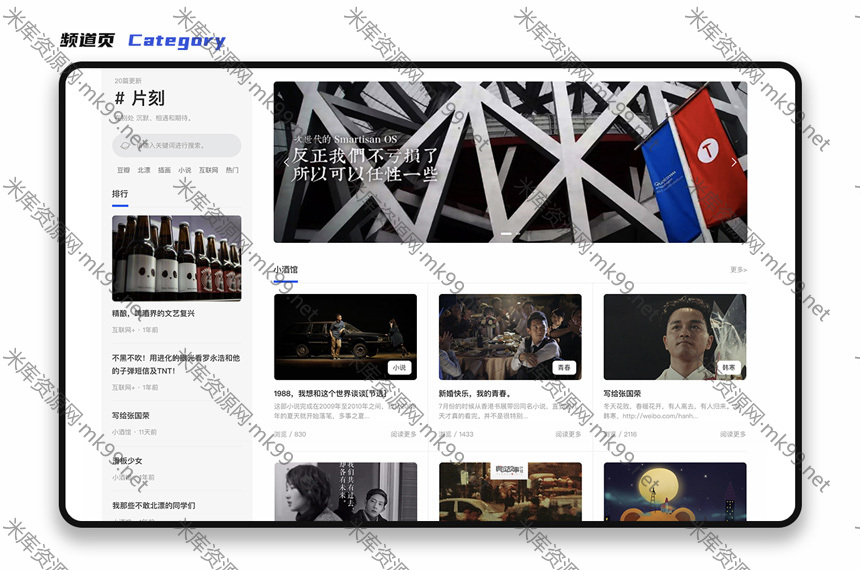Image resolution: width=860 pixels, height=570 pixels.
Task: Open the 新婚快乐 article banquet thumbnail
Action: (x=510, y=337)
